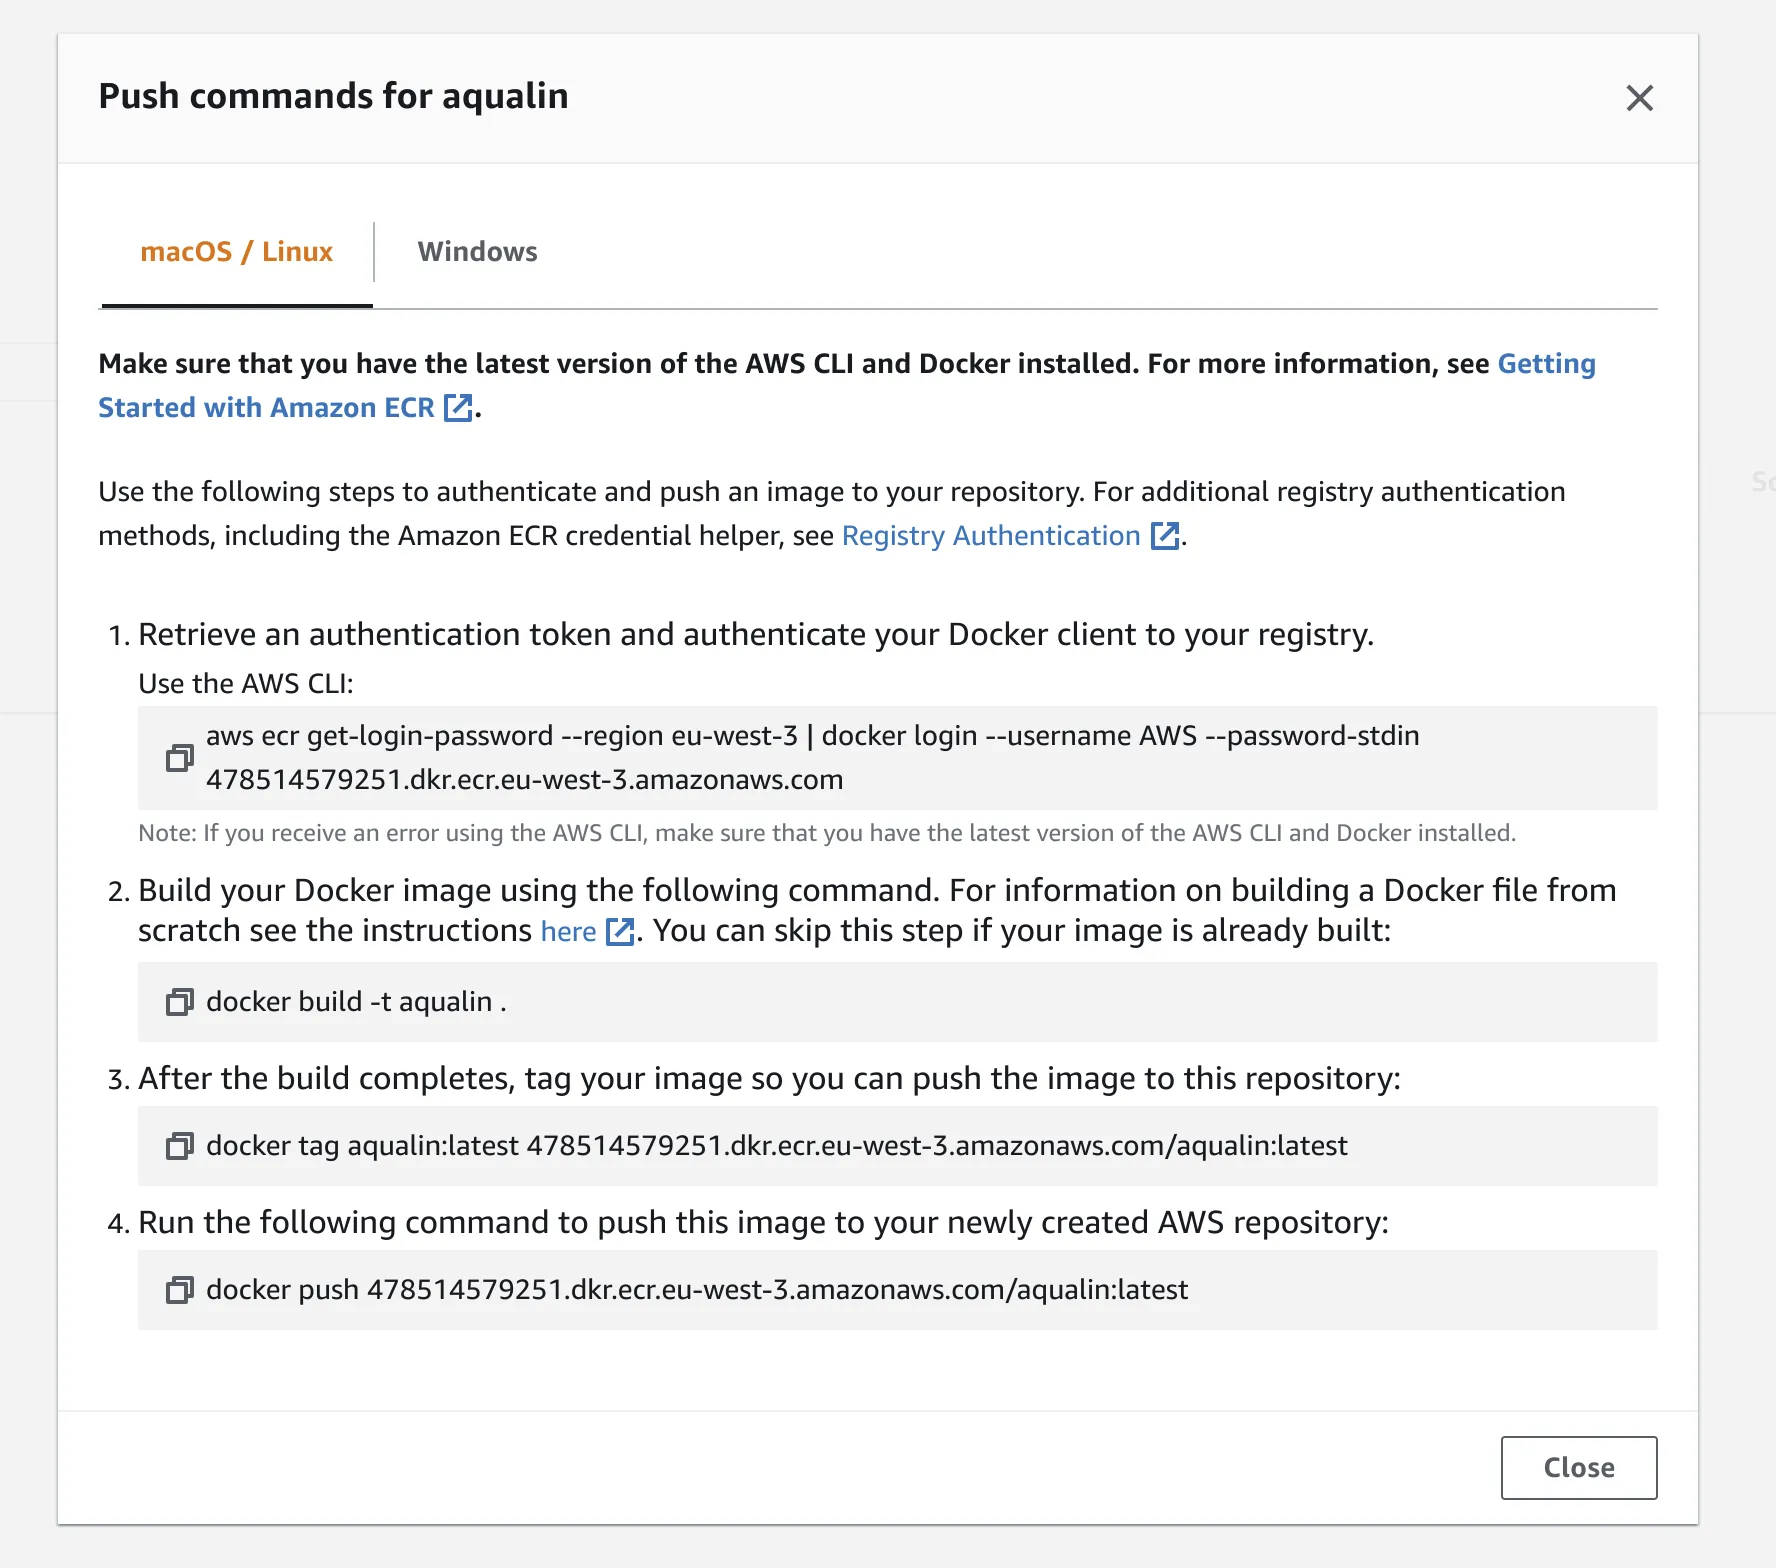1776x1568 pixels.
Task: Click external-link icon next to 'here'
Action: pyautogui.click(x=620, y=932)
